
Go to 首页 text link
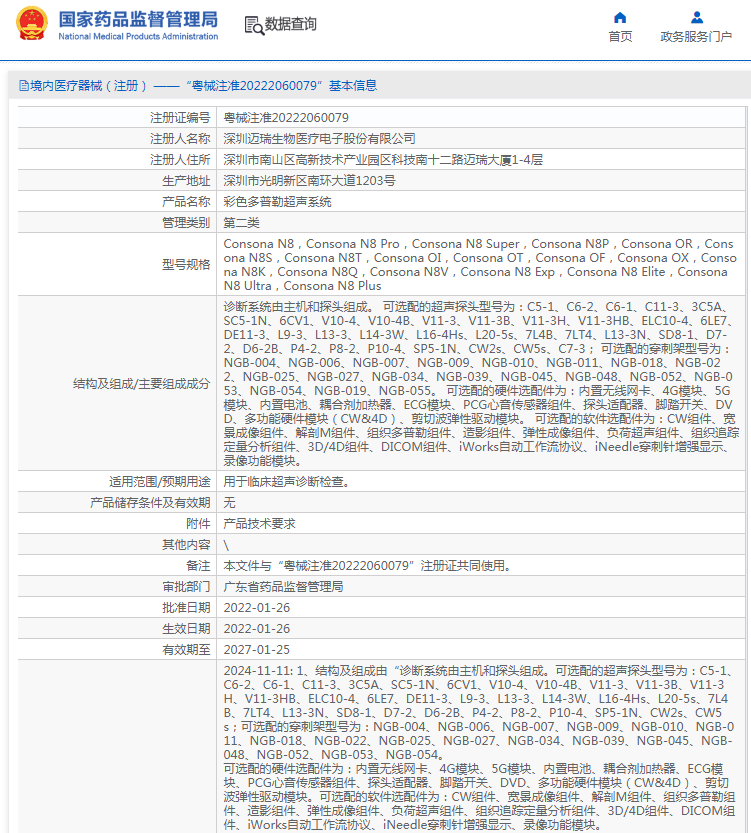tap(620, 37)
